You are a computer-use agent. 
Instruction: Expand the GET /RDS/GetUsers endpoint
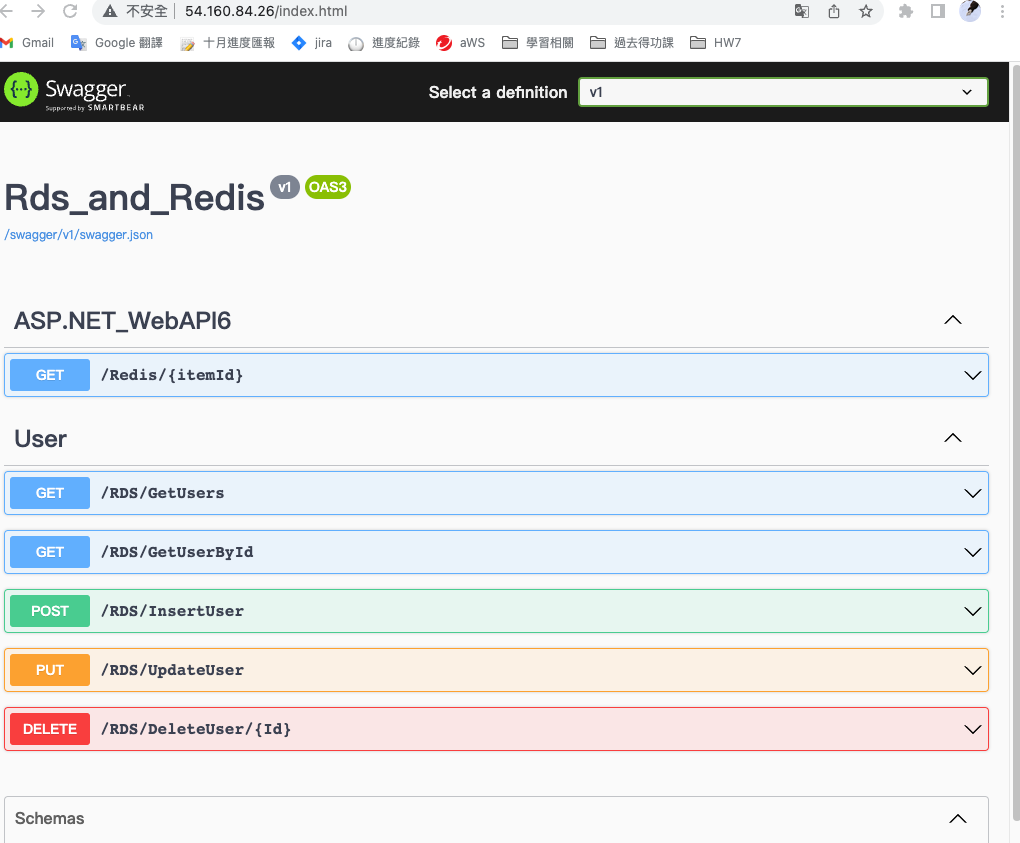(497, 493)
